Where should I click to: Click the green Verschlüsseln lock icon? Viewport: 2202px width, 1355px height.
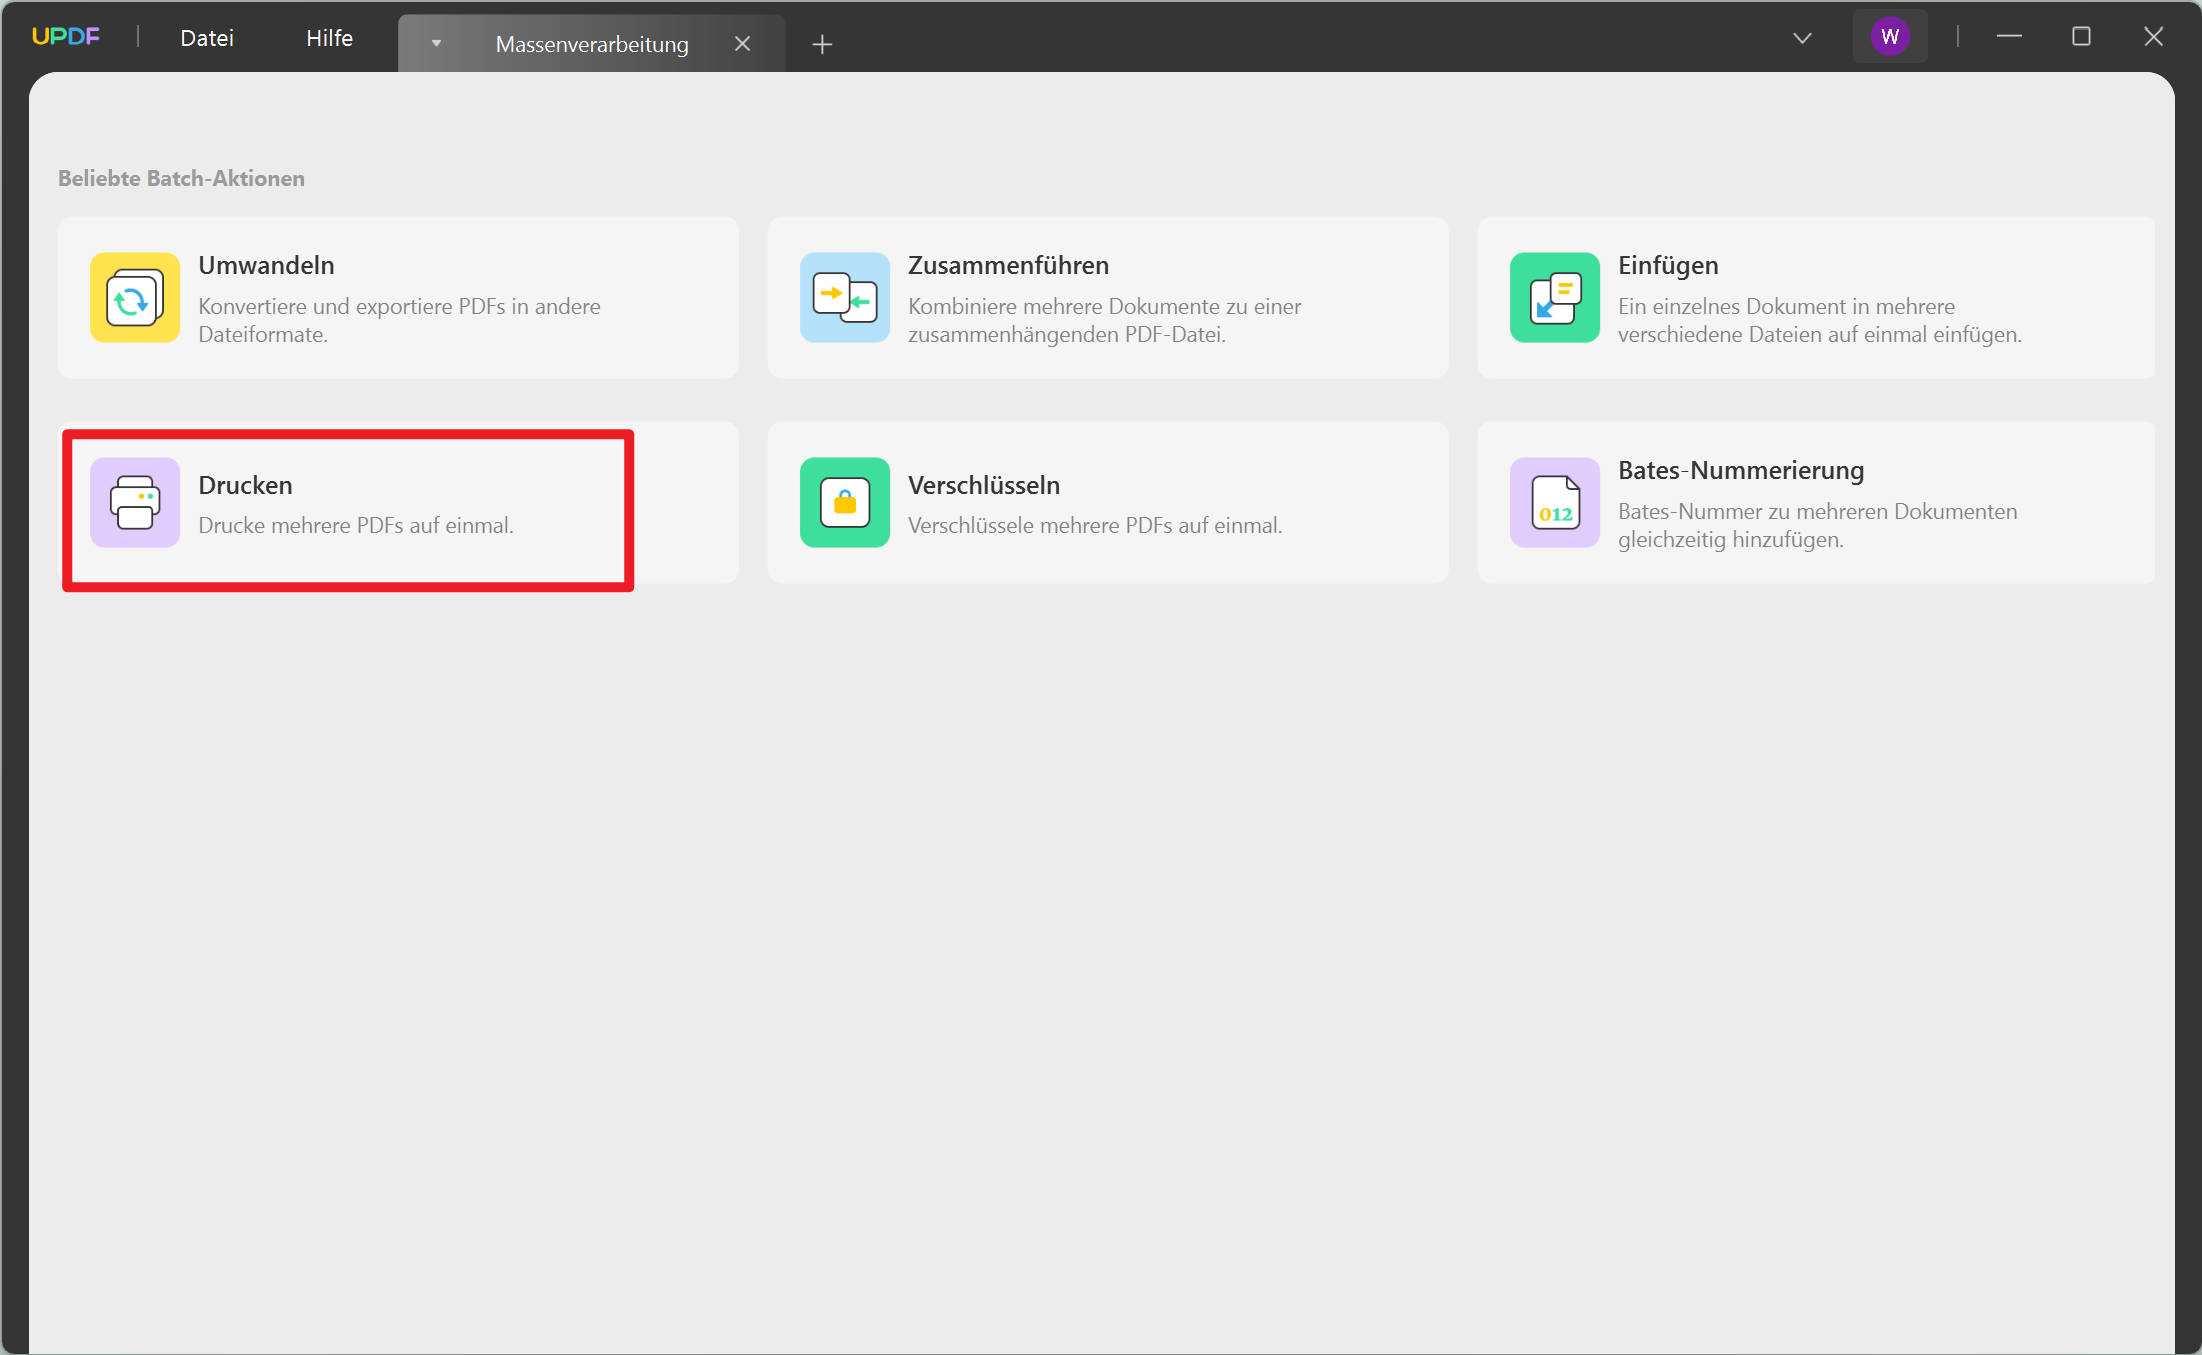point(845,503)
